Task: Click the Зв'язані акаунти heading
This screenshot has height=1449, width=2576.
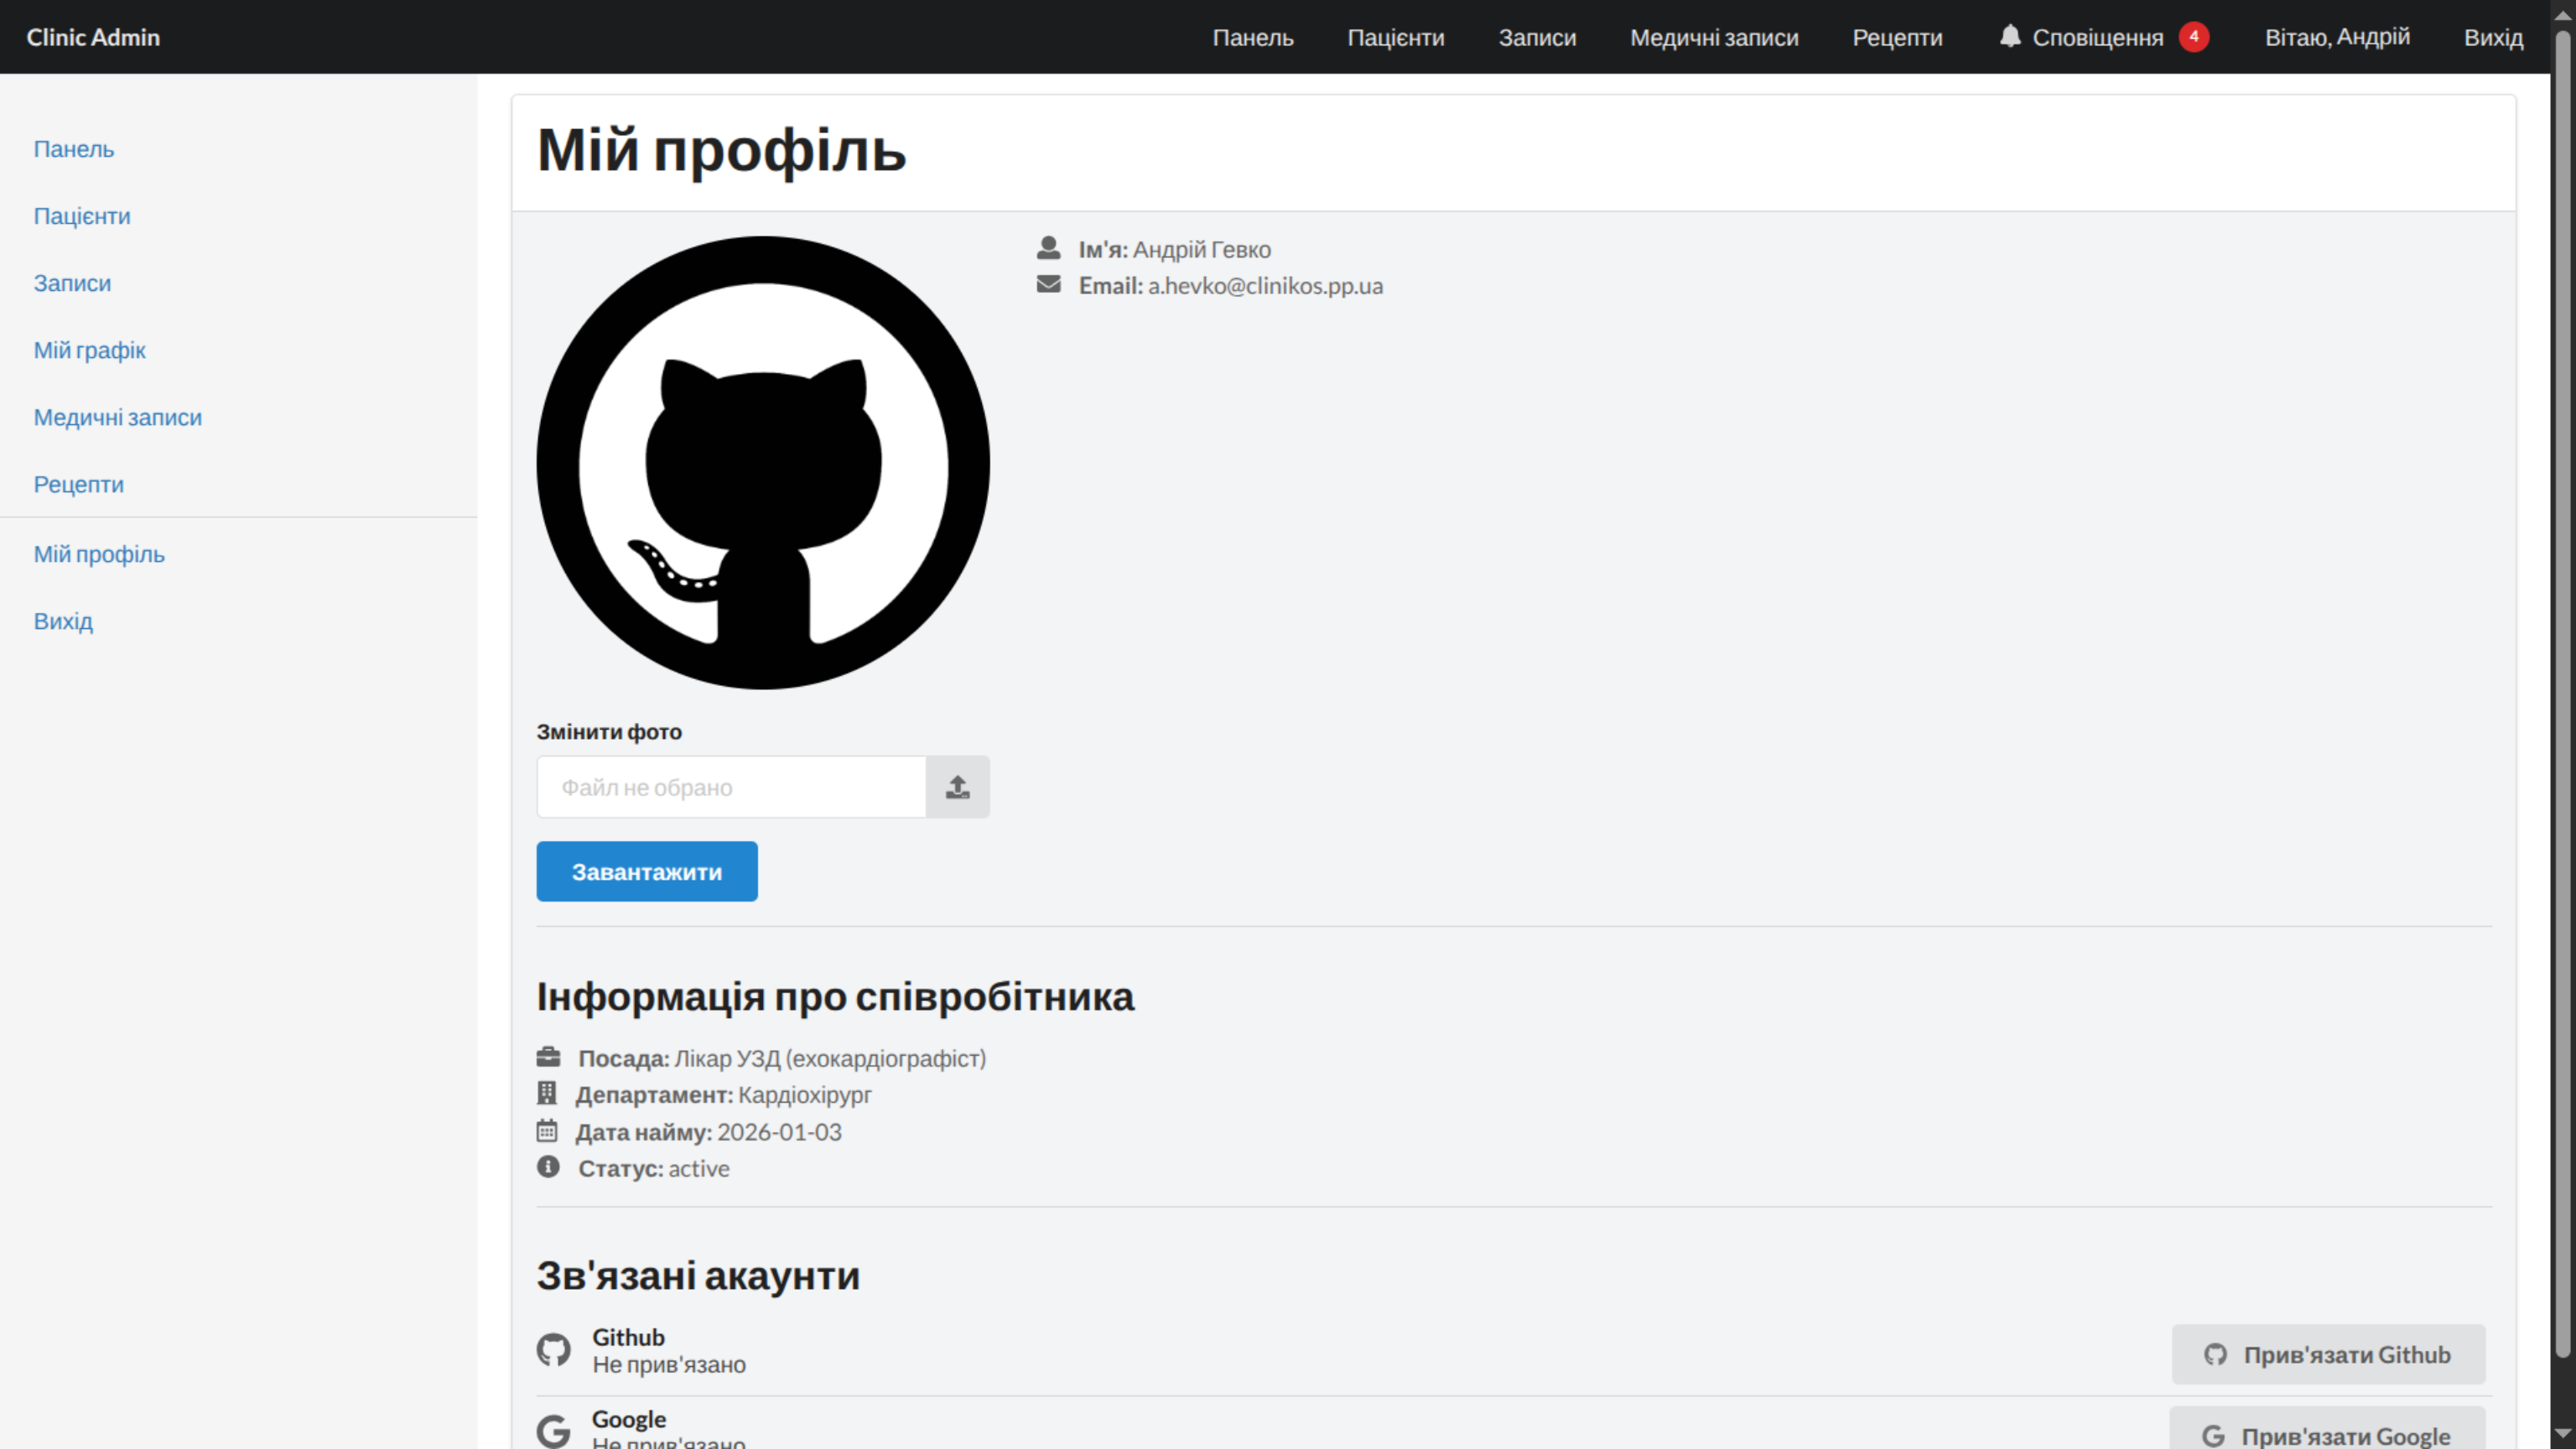Action: click(x=698, y=1276)
